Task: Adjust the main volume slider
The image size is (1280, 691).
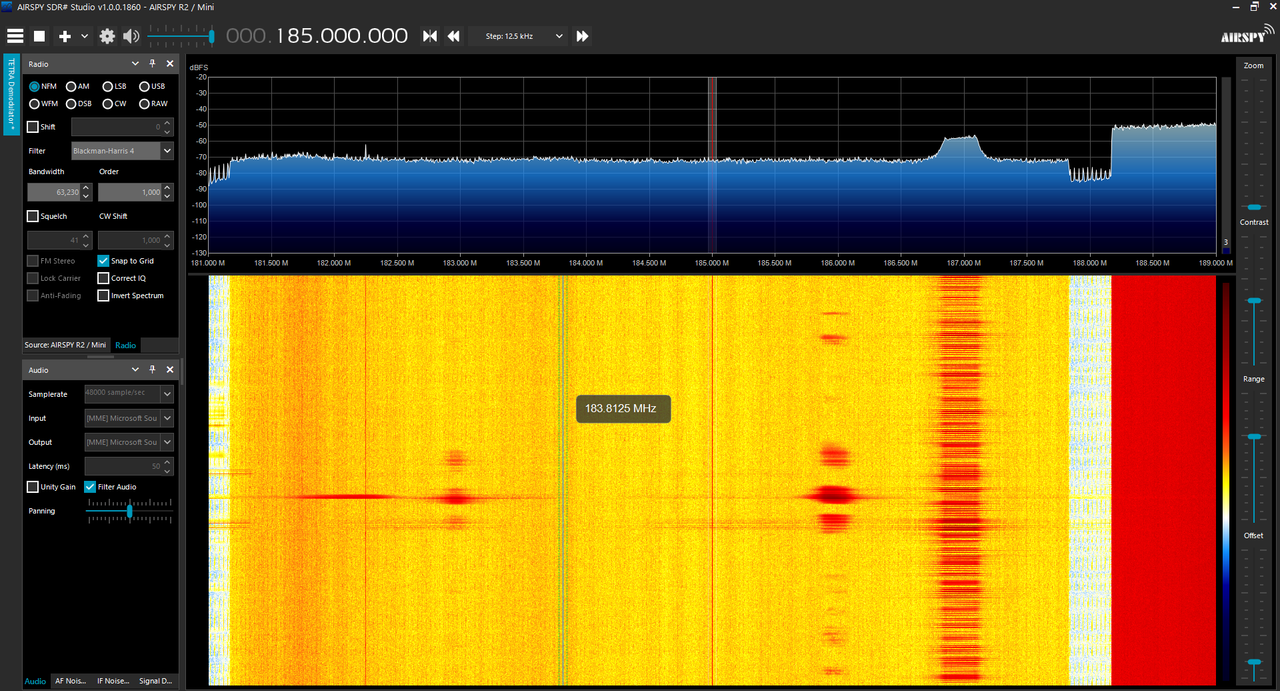Action: (x=180, y=36)
